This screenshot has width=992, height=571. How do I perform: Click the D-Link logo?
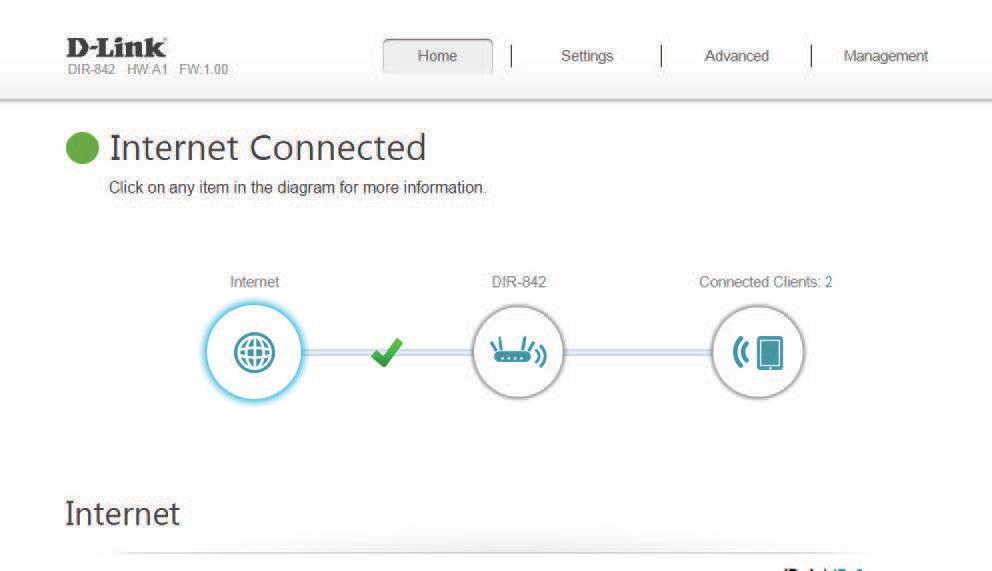coord(116,47)
